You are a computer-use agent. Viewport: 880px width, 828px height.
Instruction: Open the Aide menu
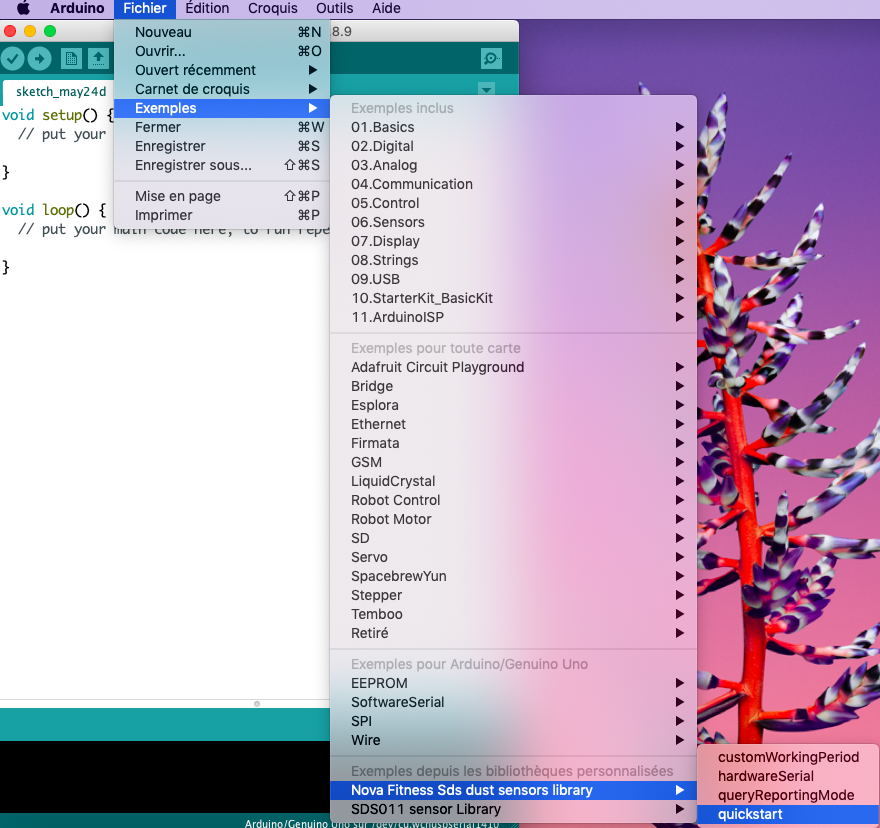click(x=386, y=8)
